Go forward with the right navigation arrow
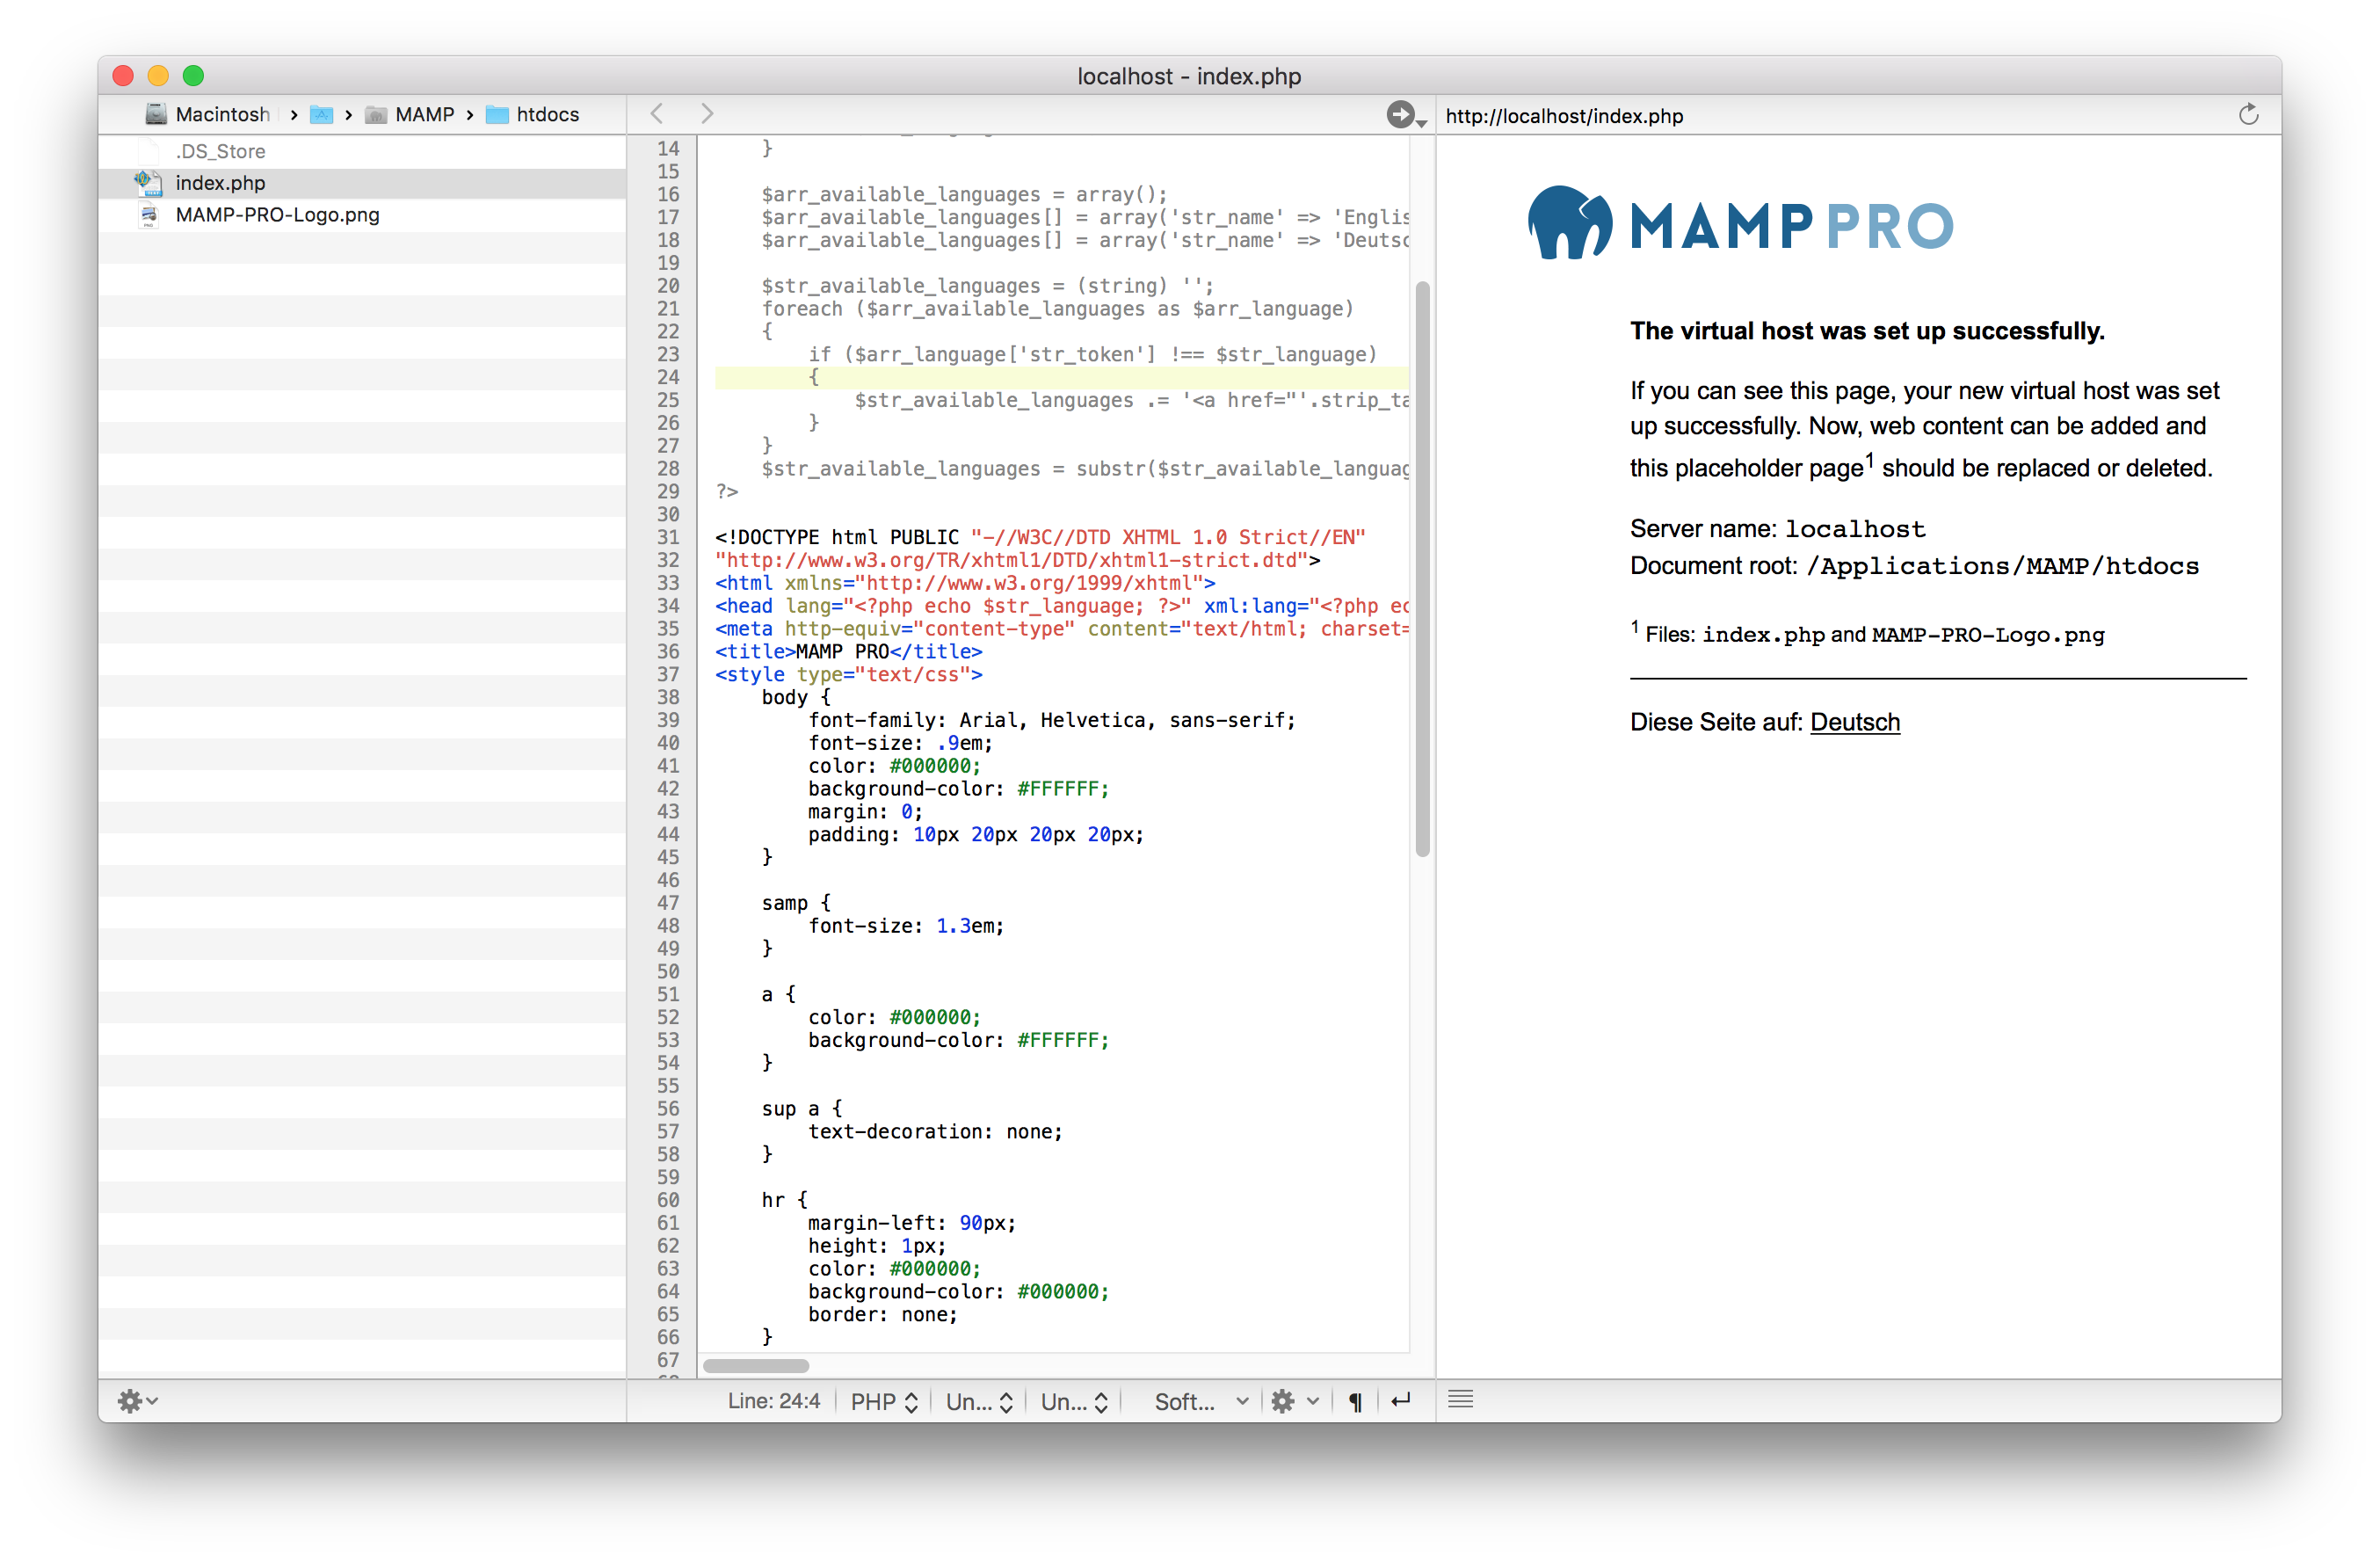Viewport: 2380px width, 1563px height. (x=707, y=114)
